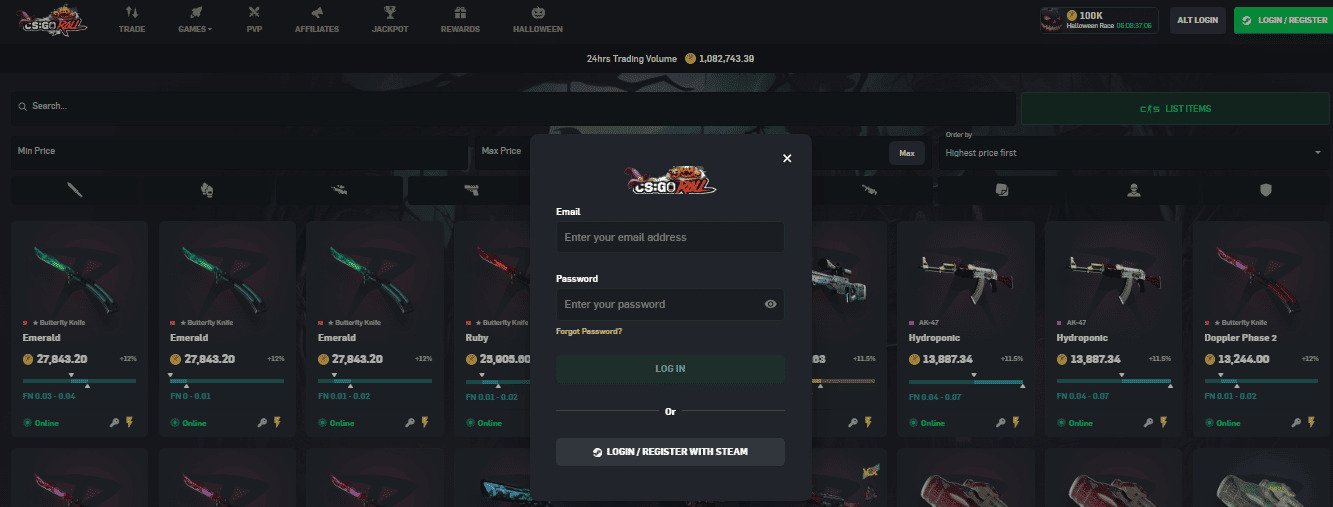The width and height of the screenshot is (1333, 507).
Task: Open the Games dropdown menu
Action: [x=195, y=19]
